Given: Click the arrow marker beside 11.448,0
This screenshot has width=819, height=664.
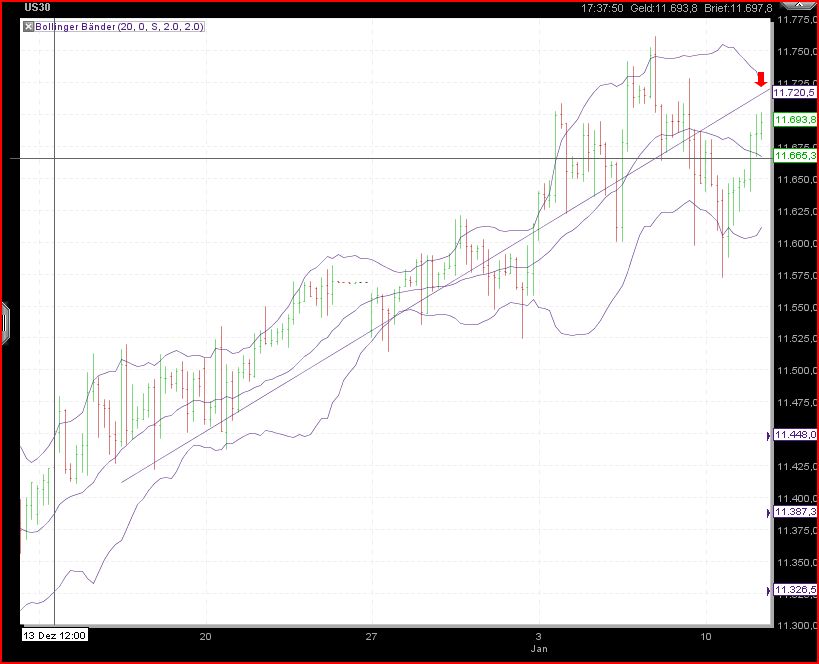Looking at the screenshot, I should (x=769, y=434).
